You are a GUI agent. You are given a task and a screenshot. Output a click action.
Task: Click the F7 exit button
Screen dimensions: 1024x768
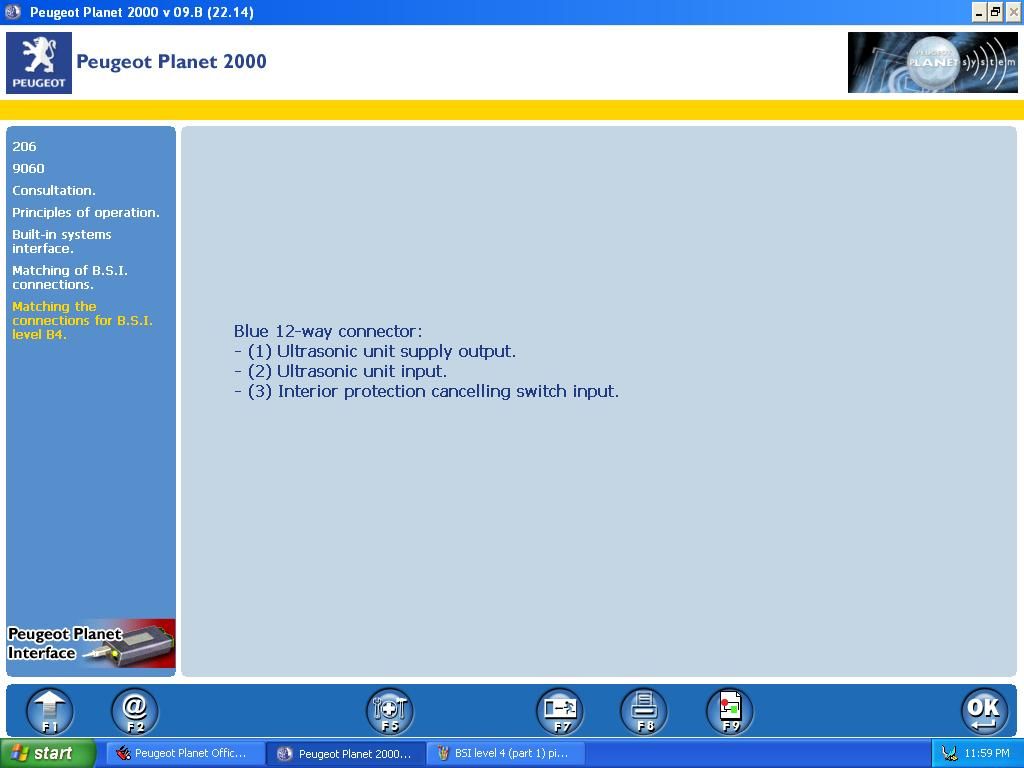tap(560, 711)
